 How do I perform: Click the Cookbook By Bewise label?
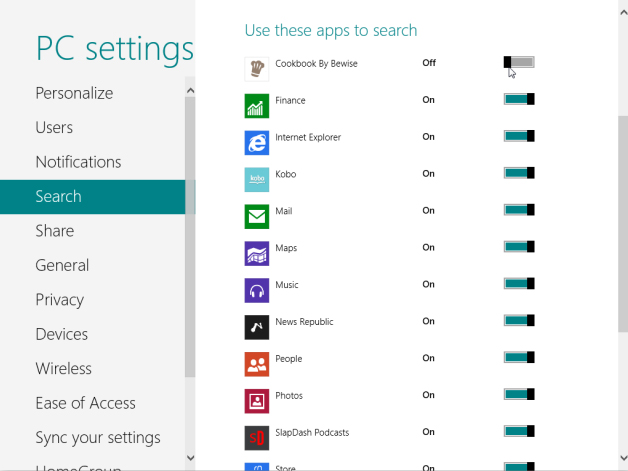[316, 63]
